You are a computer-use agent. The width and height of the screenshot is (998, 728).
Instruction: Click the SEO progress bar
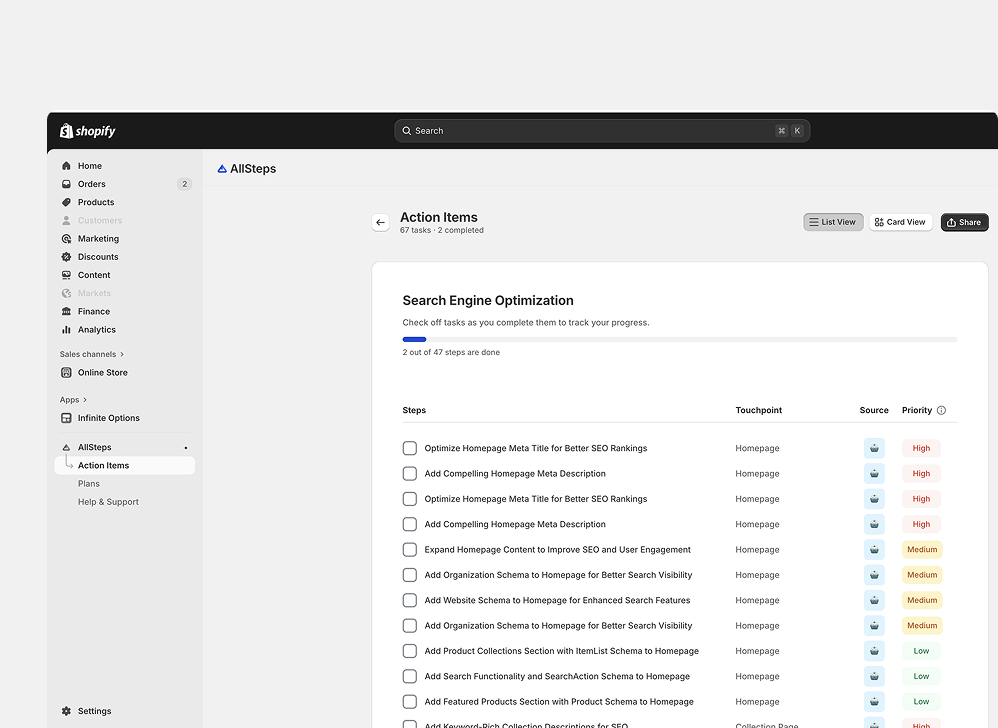pos(679,340)
